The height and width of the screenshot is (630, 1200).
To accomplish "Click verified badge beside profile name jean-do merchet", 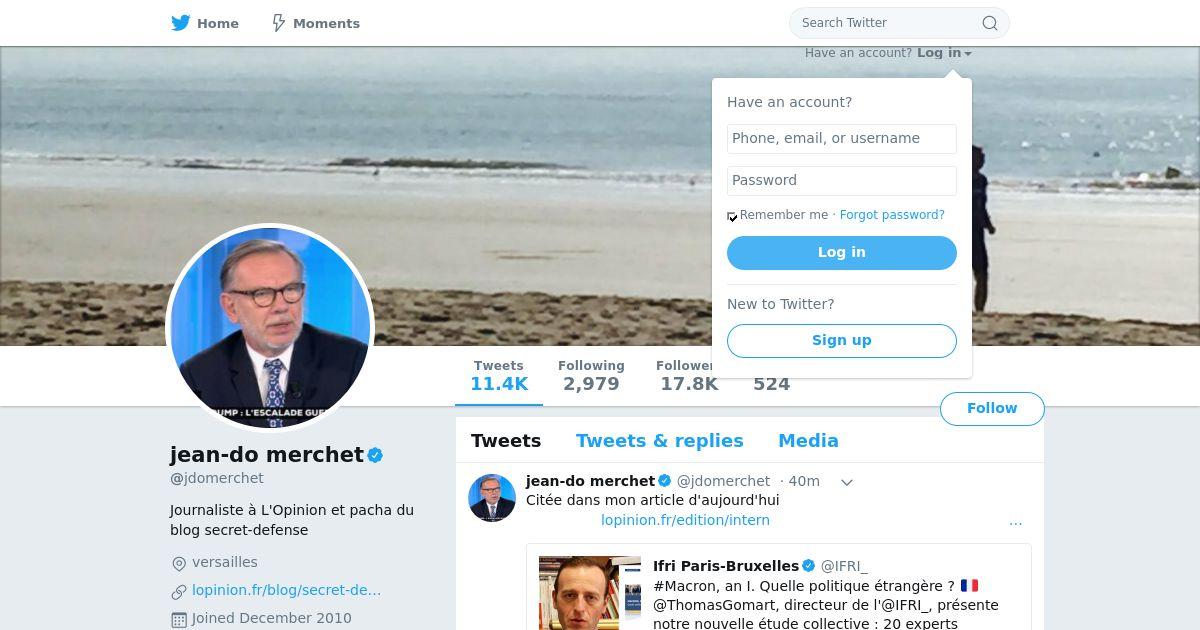I will 376,455.
